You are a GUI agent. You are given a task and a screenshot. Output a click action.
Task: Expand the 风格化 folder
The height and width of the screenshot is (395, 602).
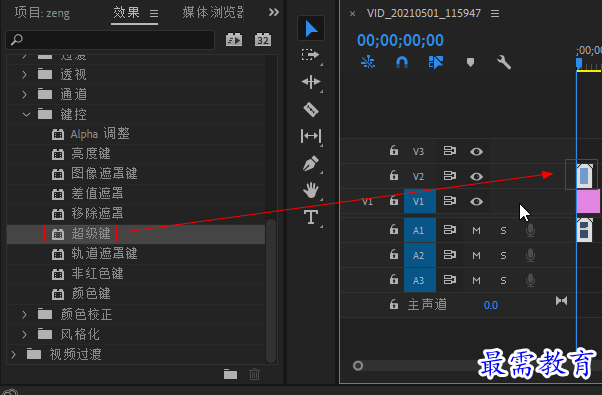25,334
